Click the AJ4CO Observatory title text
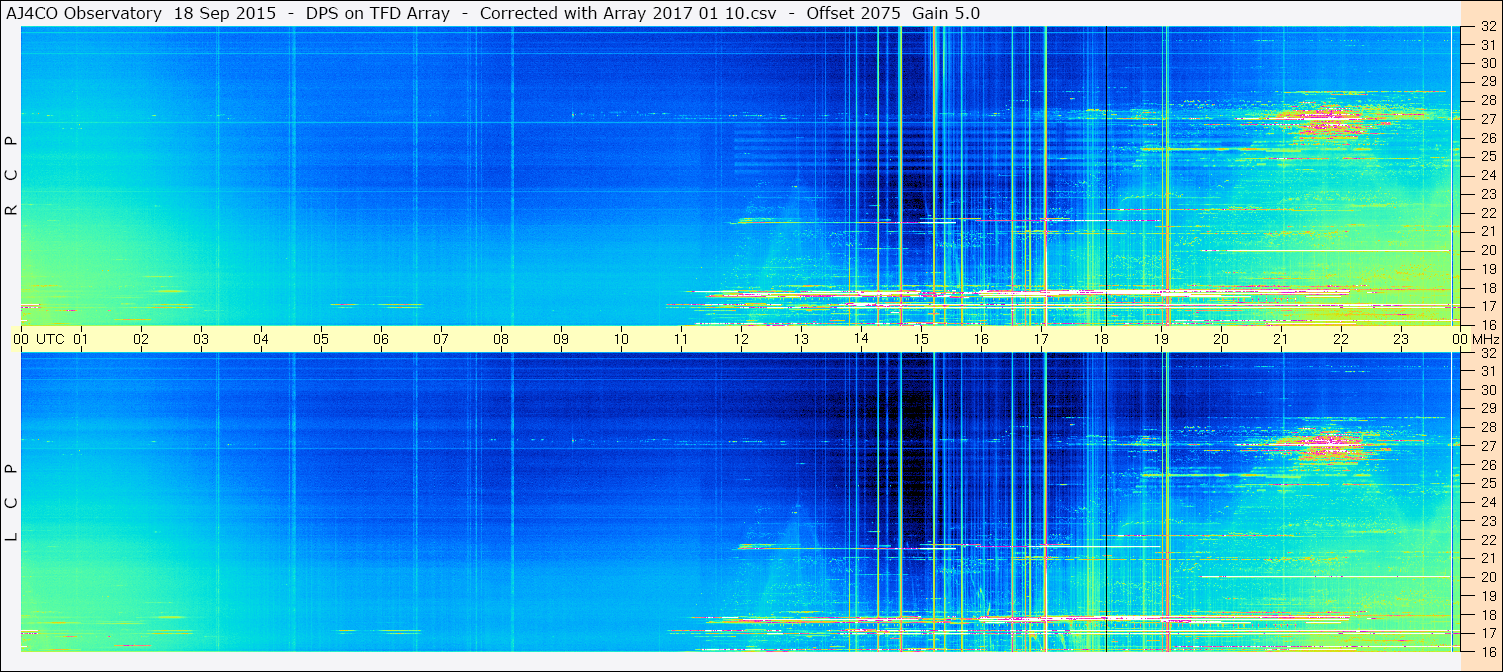 [x=84, y=13]
